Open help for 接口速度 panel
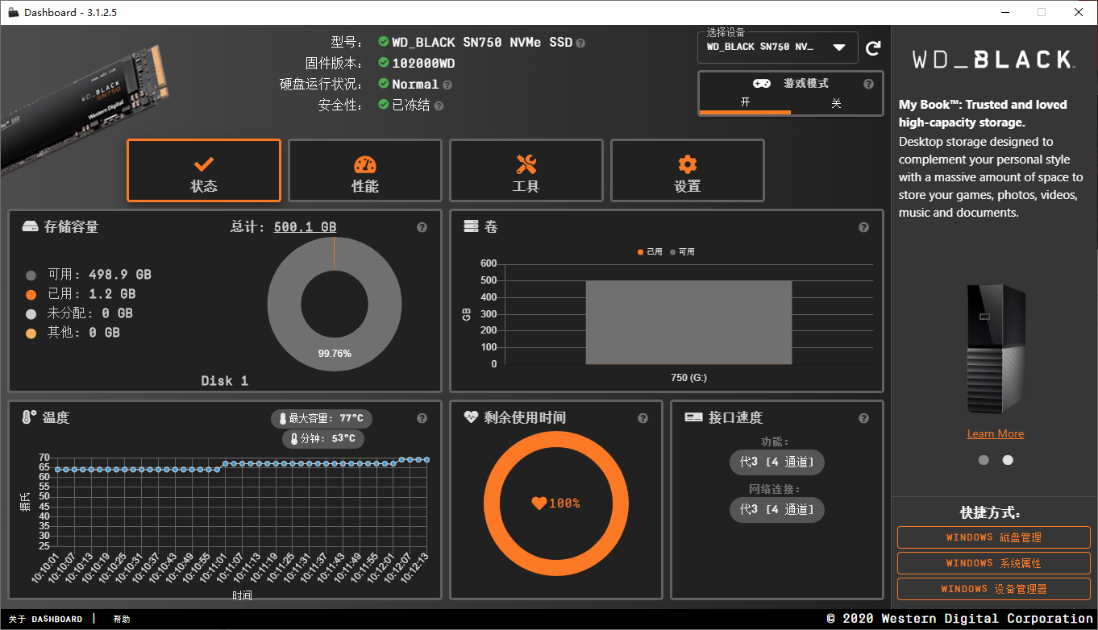1098x630 pixels. 863,418
